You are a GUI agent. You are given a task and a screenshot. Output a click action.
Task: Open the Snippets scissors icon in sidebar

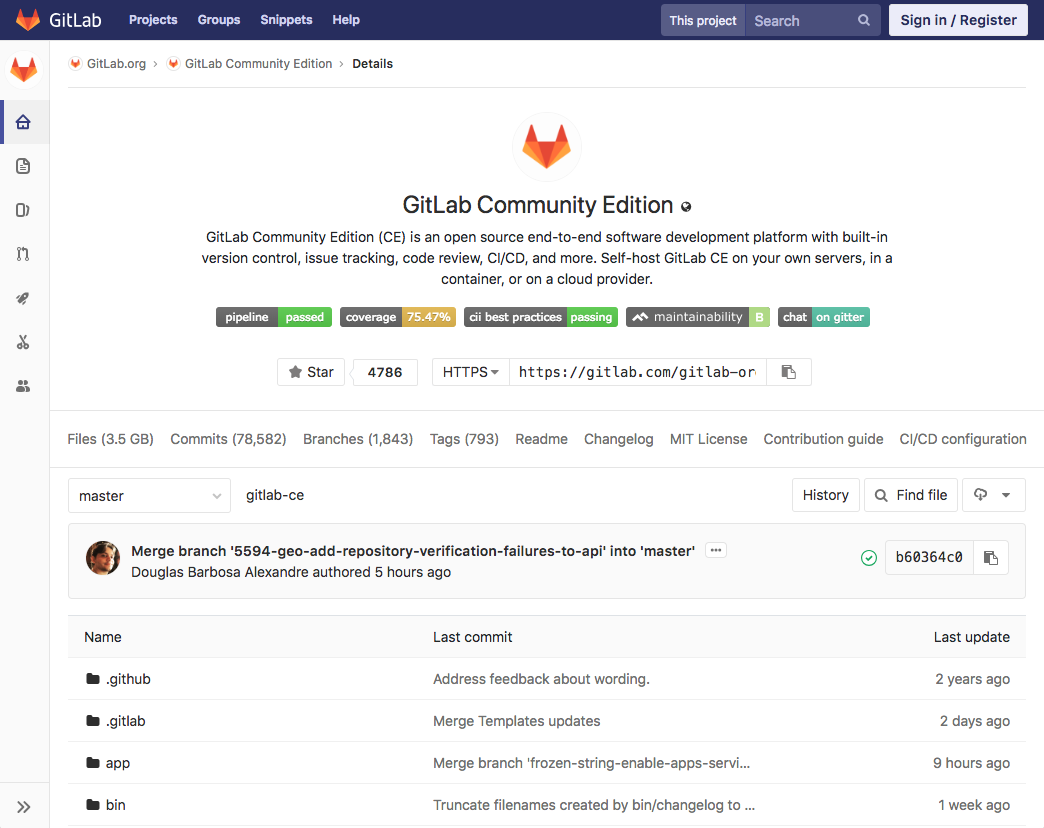(x=24, y=342)
